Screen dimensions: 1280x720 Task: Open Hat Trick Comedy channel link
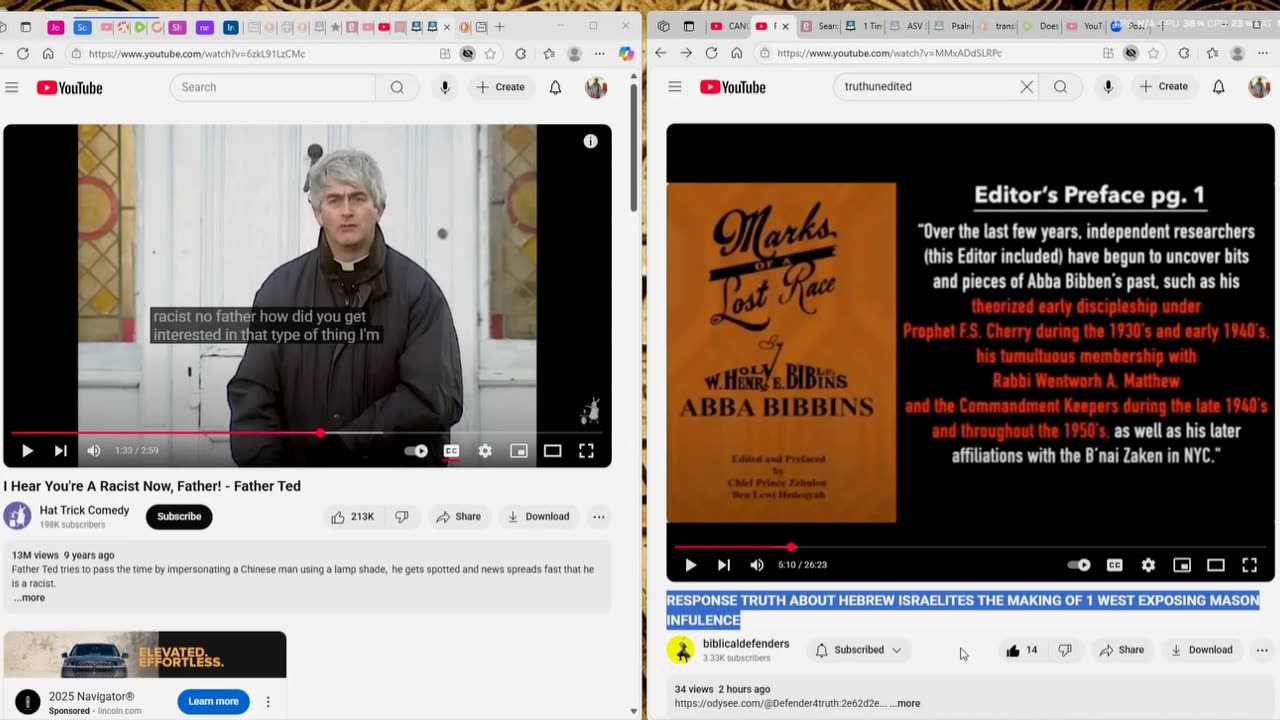click(x=84, y=510)
